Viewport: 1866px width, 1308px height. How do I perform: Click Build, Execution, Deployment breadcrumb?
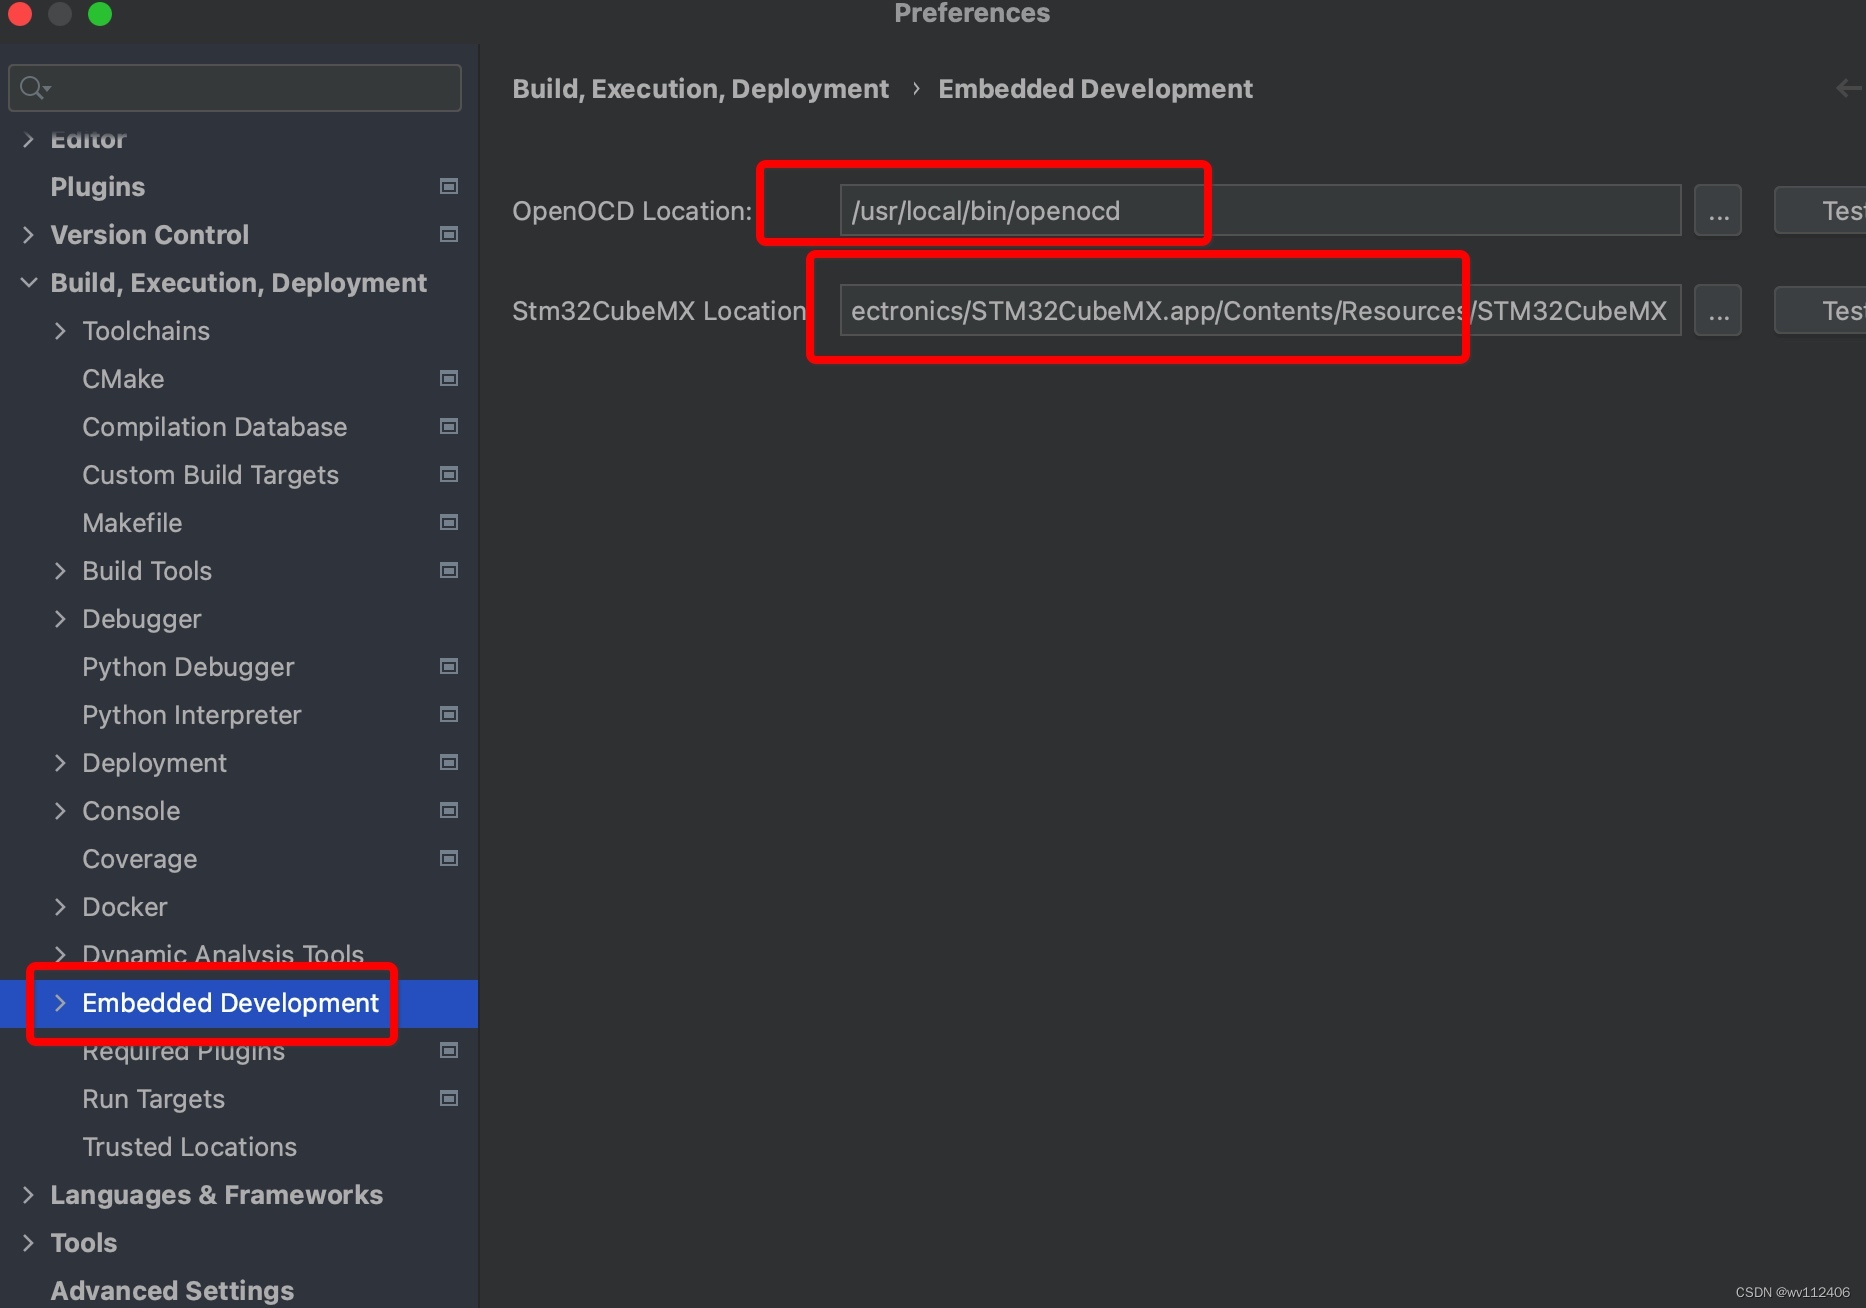pos(700,89)
